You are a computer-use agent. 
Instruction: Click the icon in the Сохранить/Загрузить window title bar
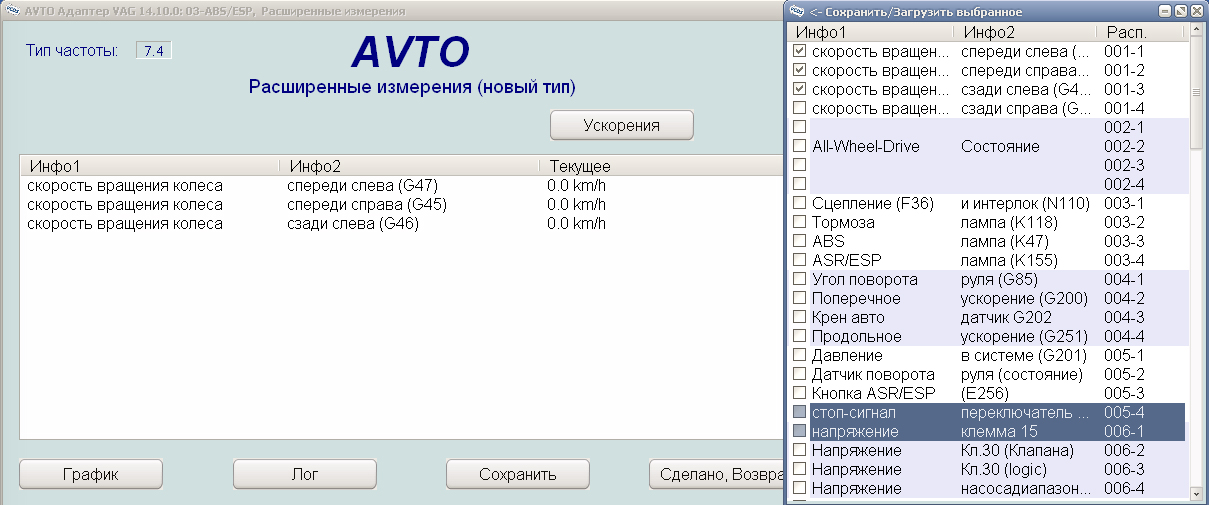point(797,11)
